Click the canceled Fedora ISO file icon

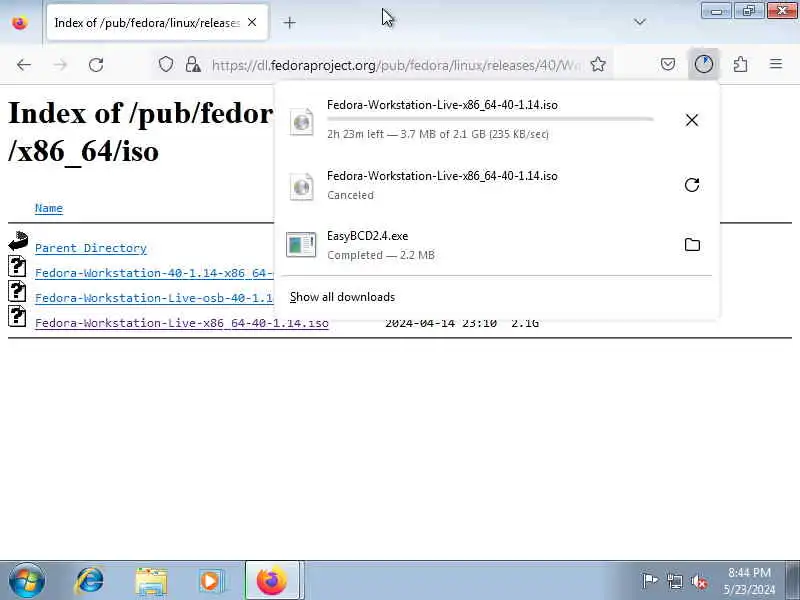click(302, 186)
